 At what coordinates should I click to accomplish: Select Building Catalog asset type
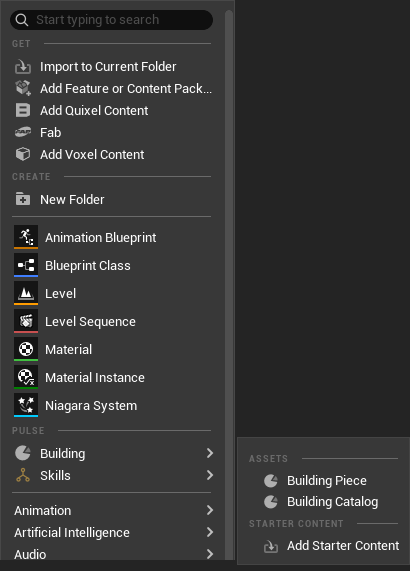(323, 501)
